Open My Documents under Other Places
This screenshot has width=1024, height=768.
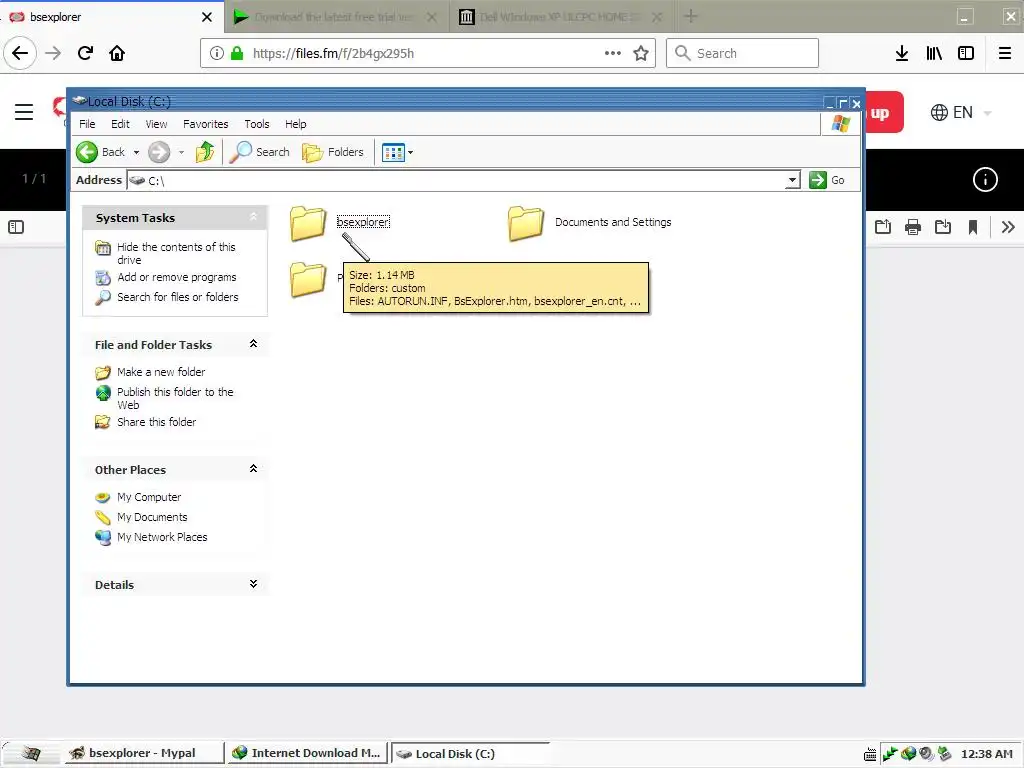click(152, 517)
